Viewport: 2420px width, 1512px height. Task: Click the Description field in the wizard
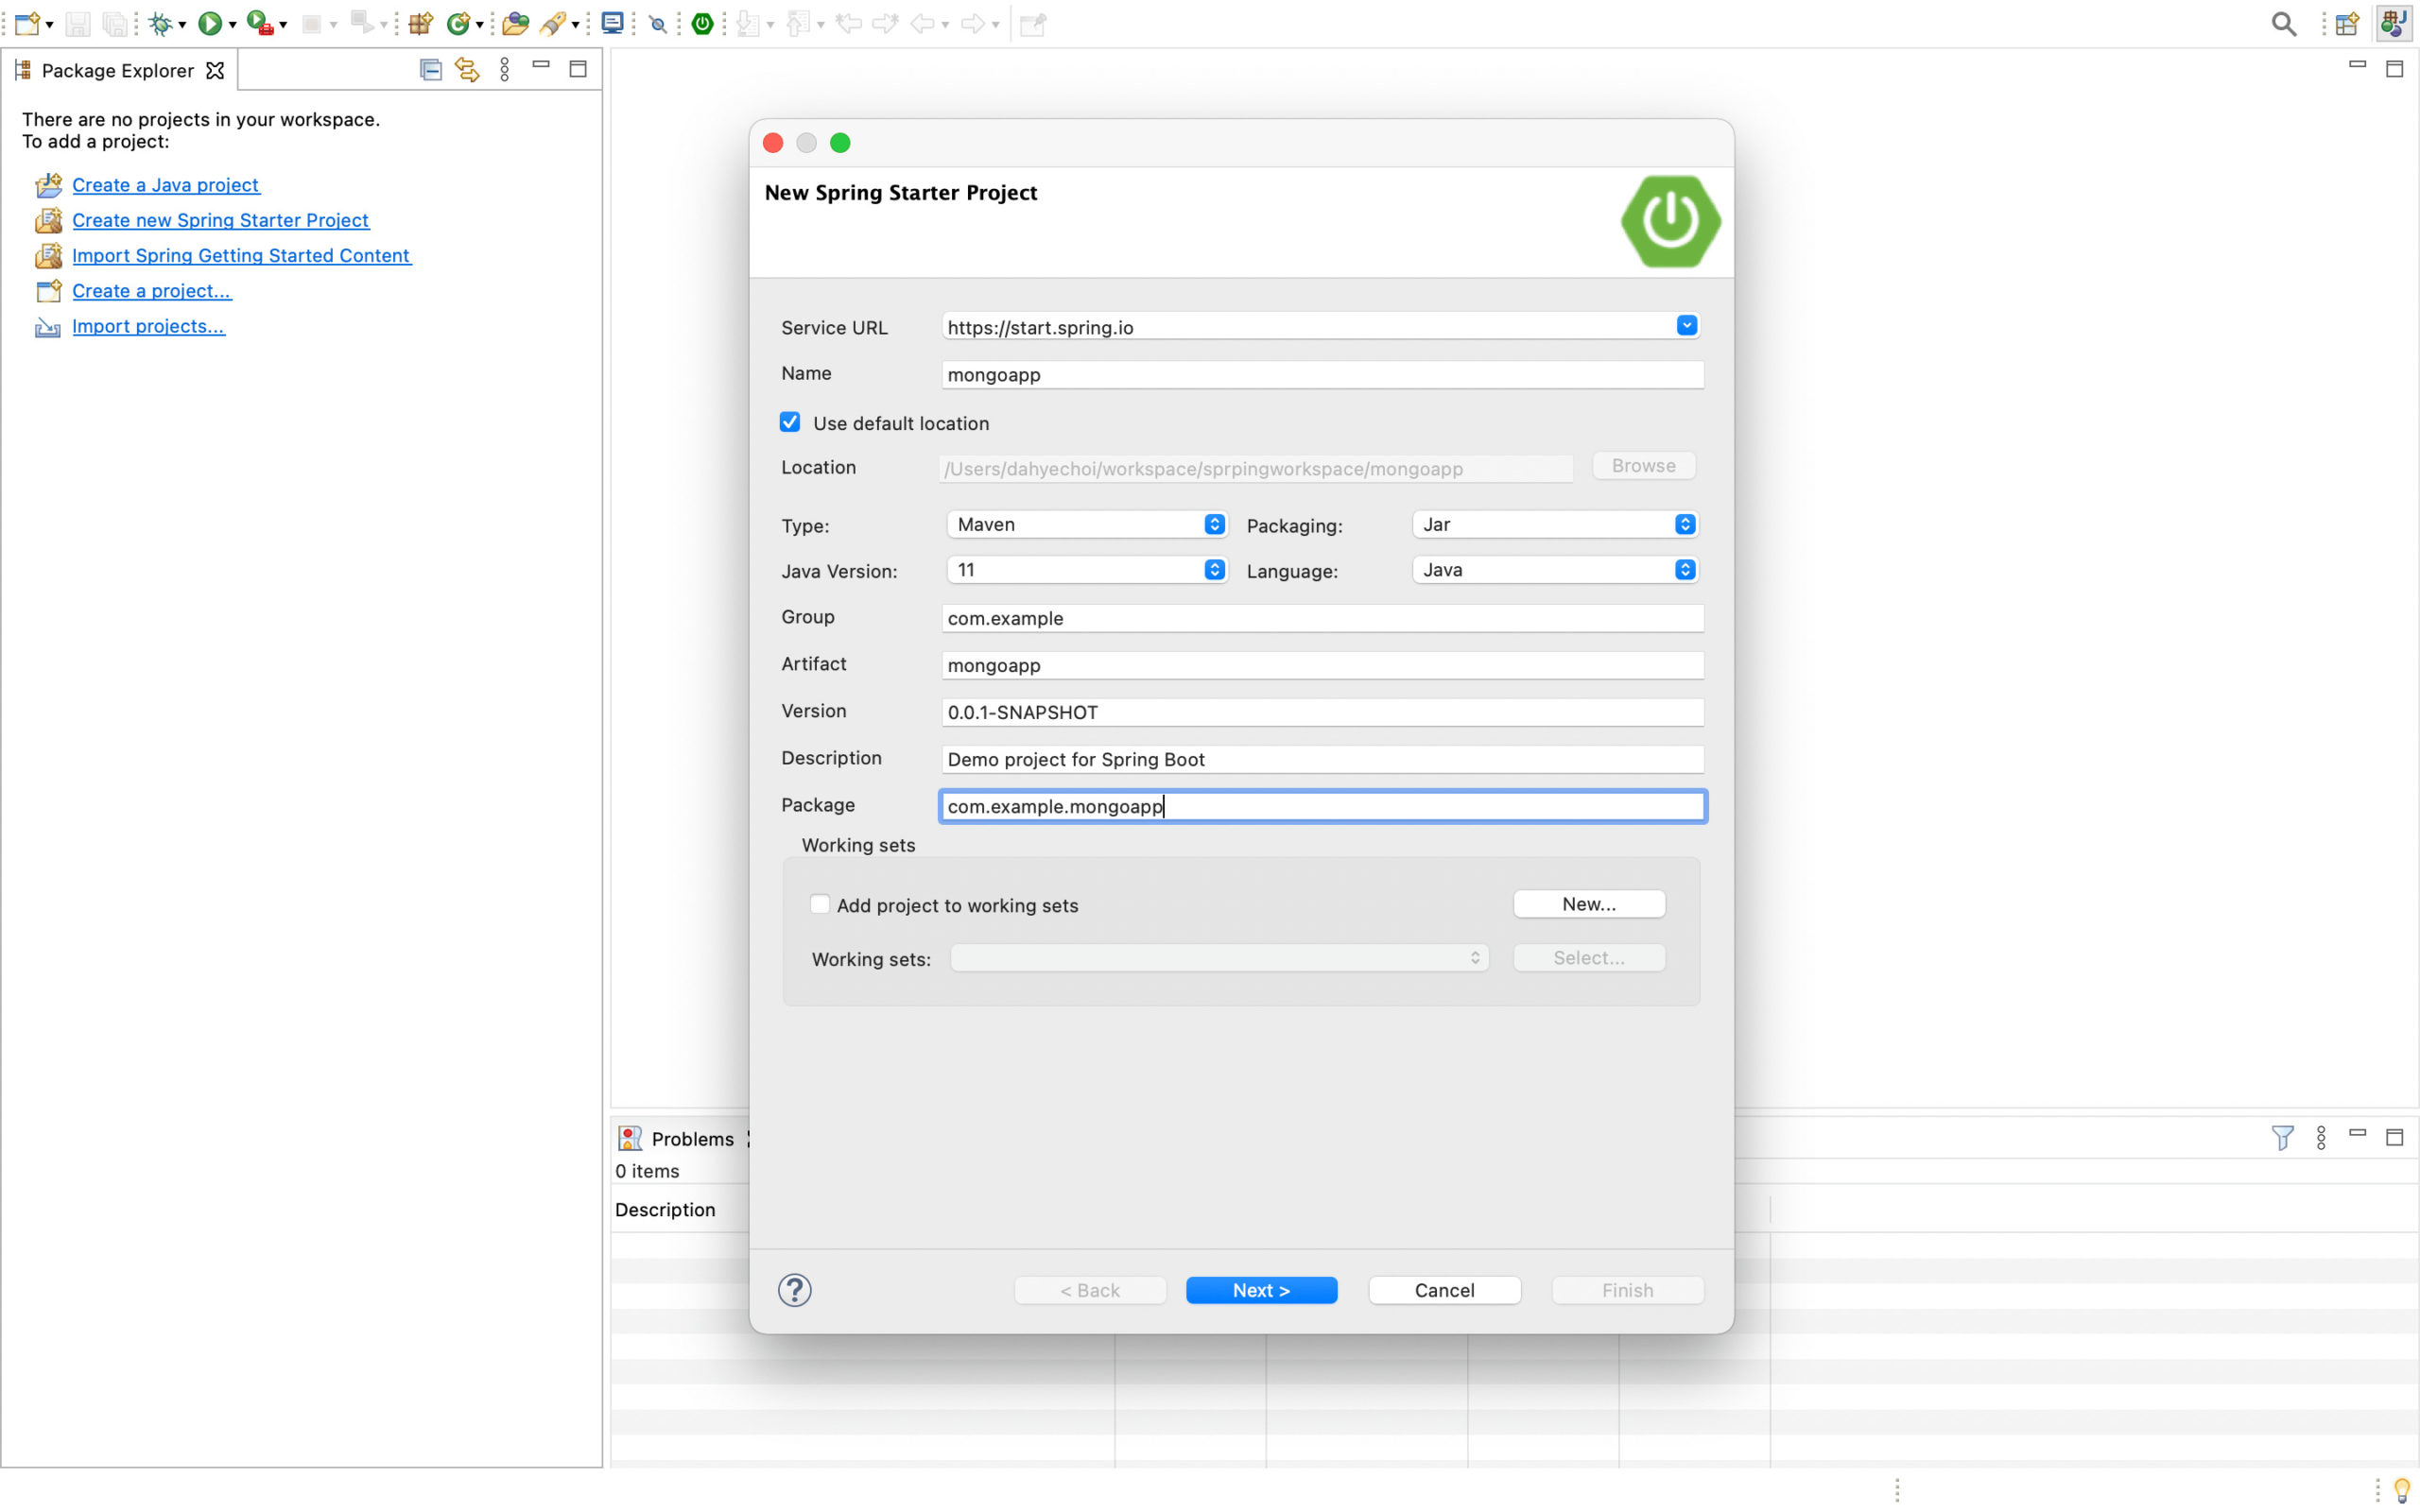tap(1322, 759)
